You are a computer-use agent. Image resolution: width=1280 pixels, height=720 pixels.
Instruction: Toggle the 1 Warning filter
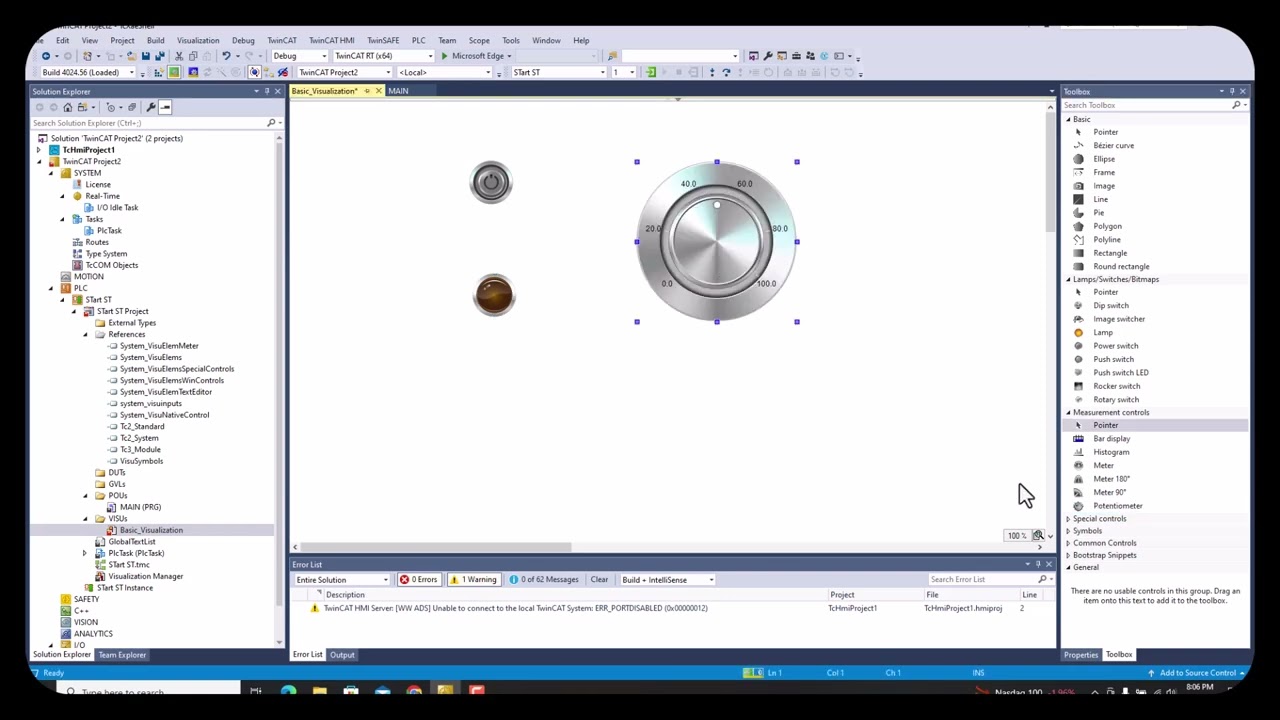473,580
